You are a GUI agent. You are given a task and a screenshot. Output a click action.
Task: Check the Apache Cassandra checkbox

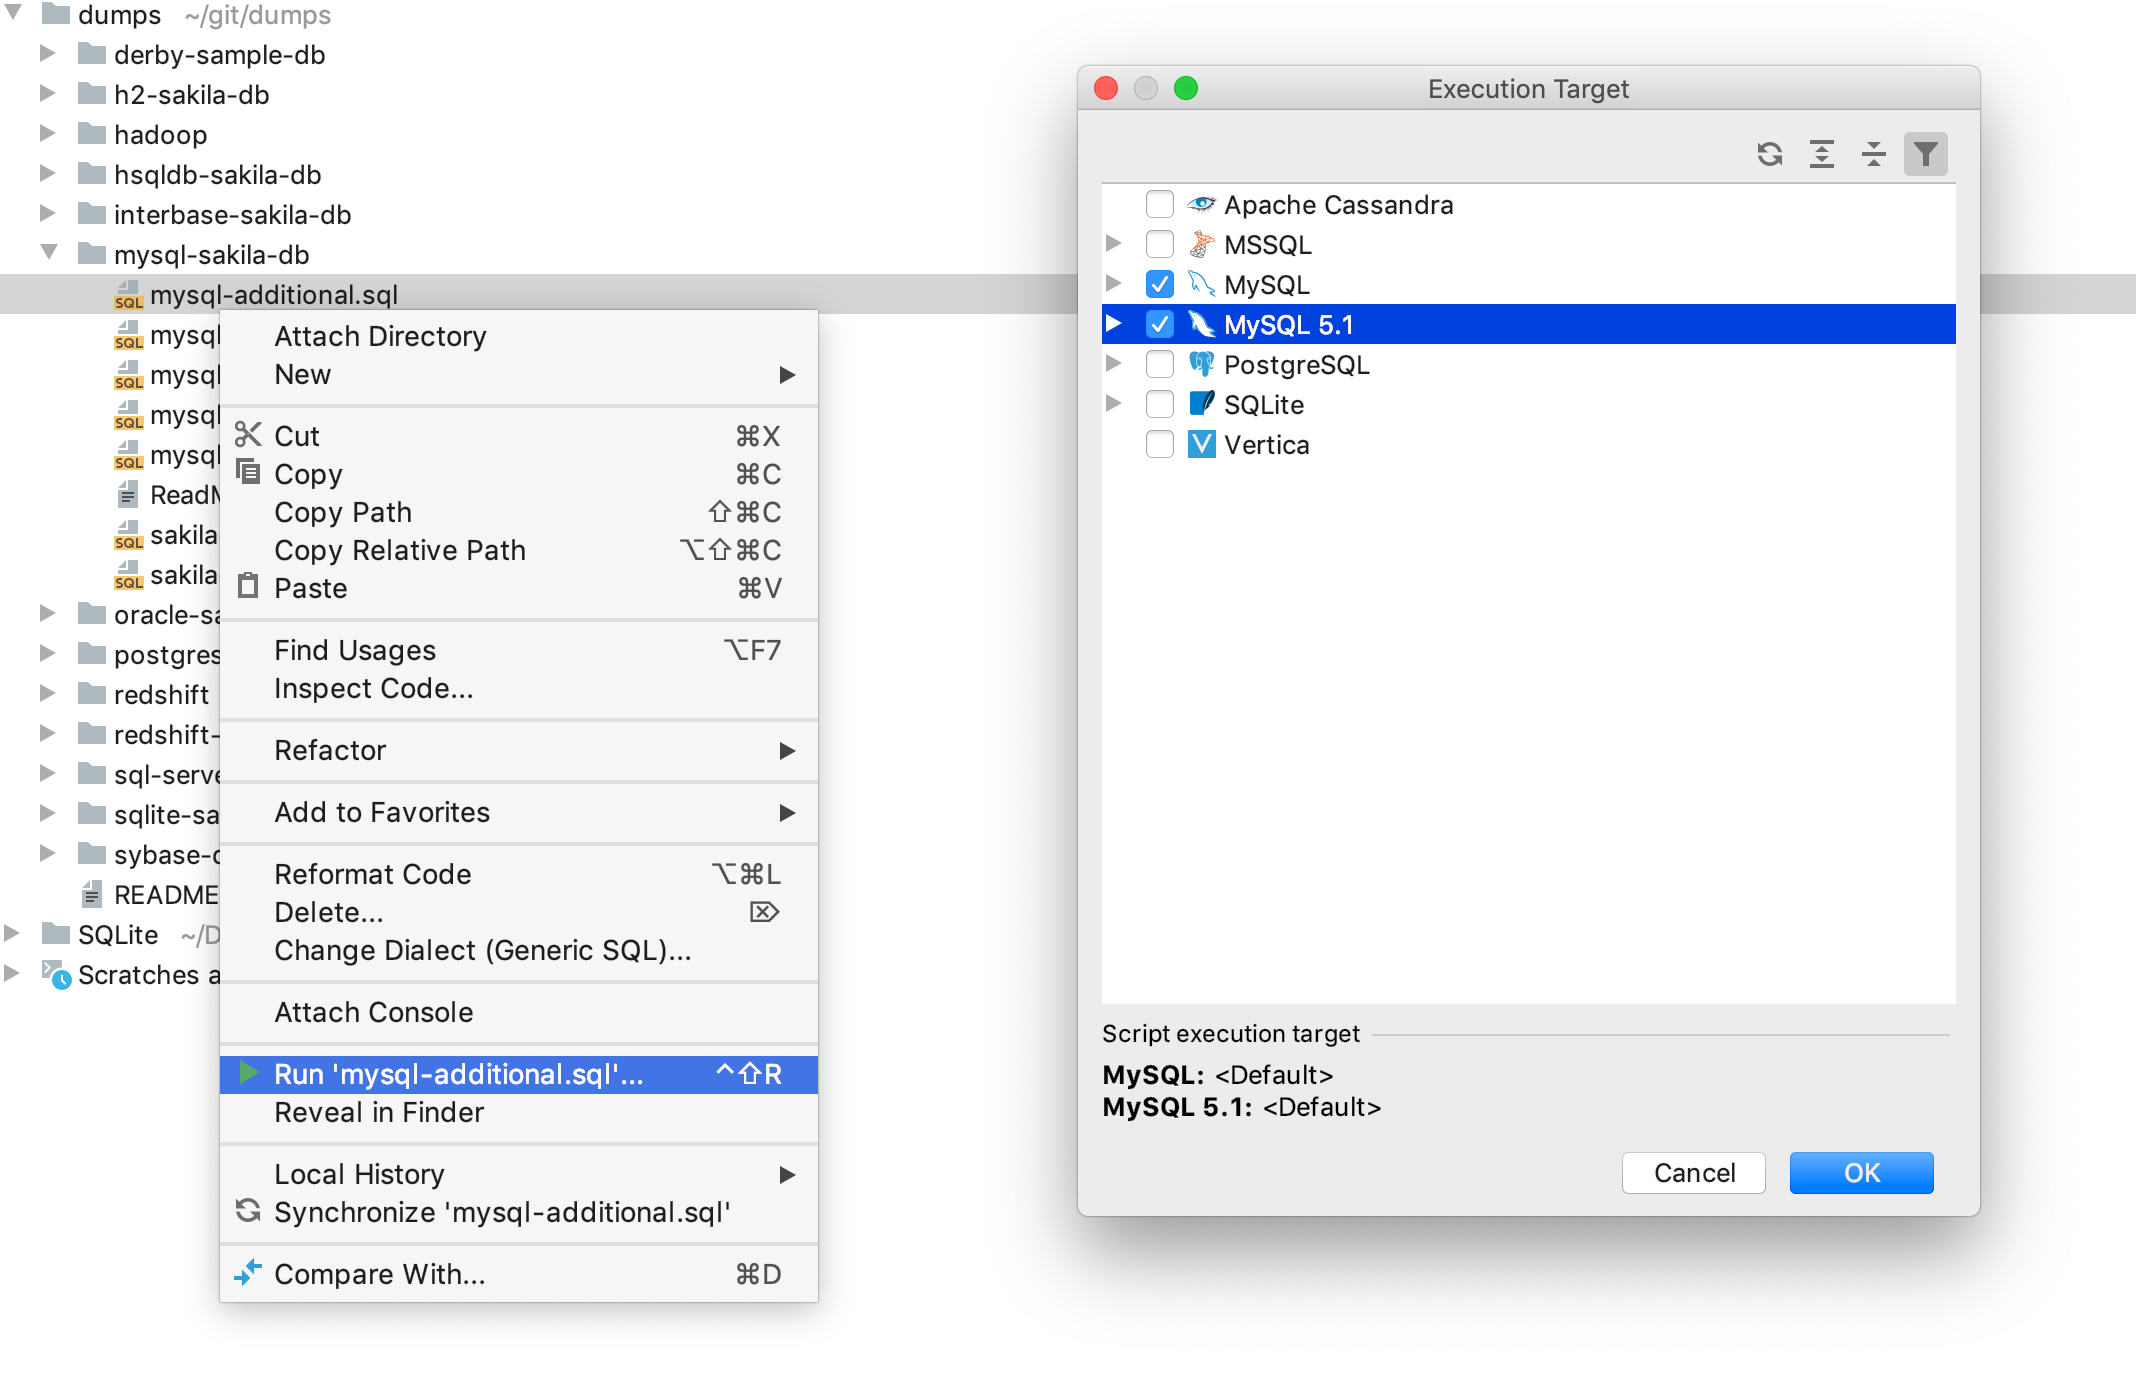click(1159, 204)
